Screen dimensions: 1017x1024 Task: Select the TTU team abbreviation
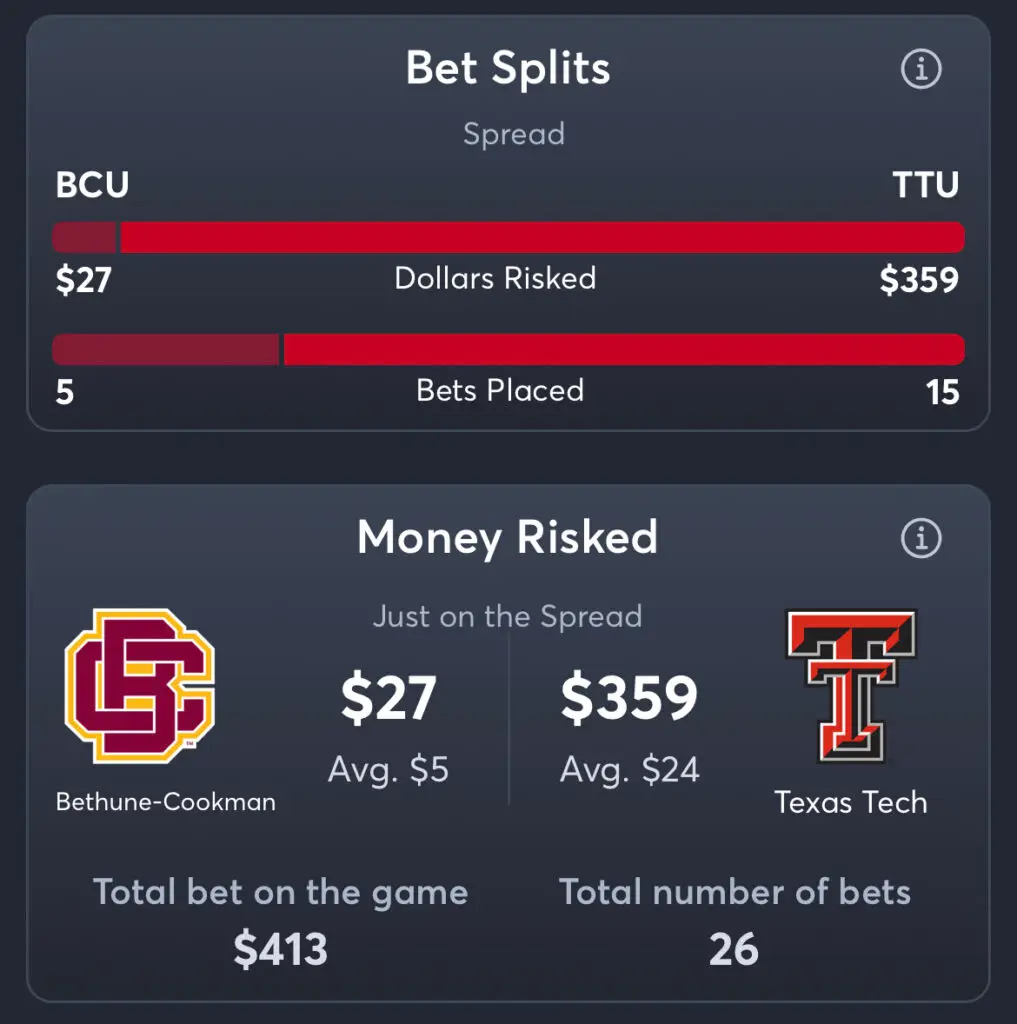pos(926,185)
